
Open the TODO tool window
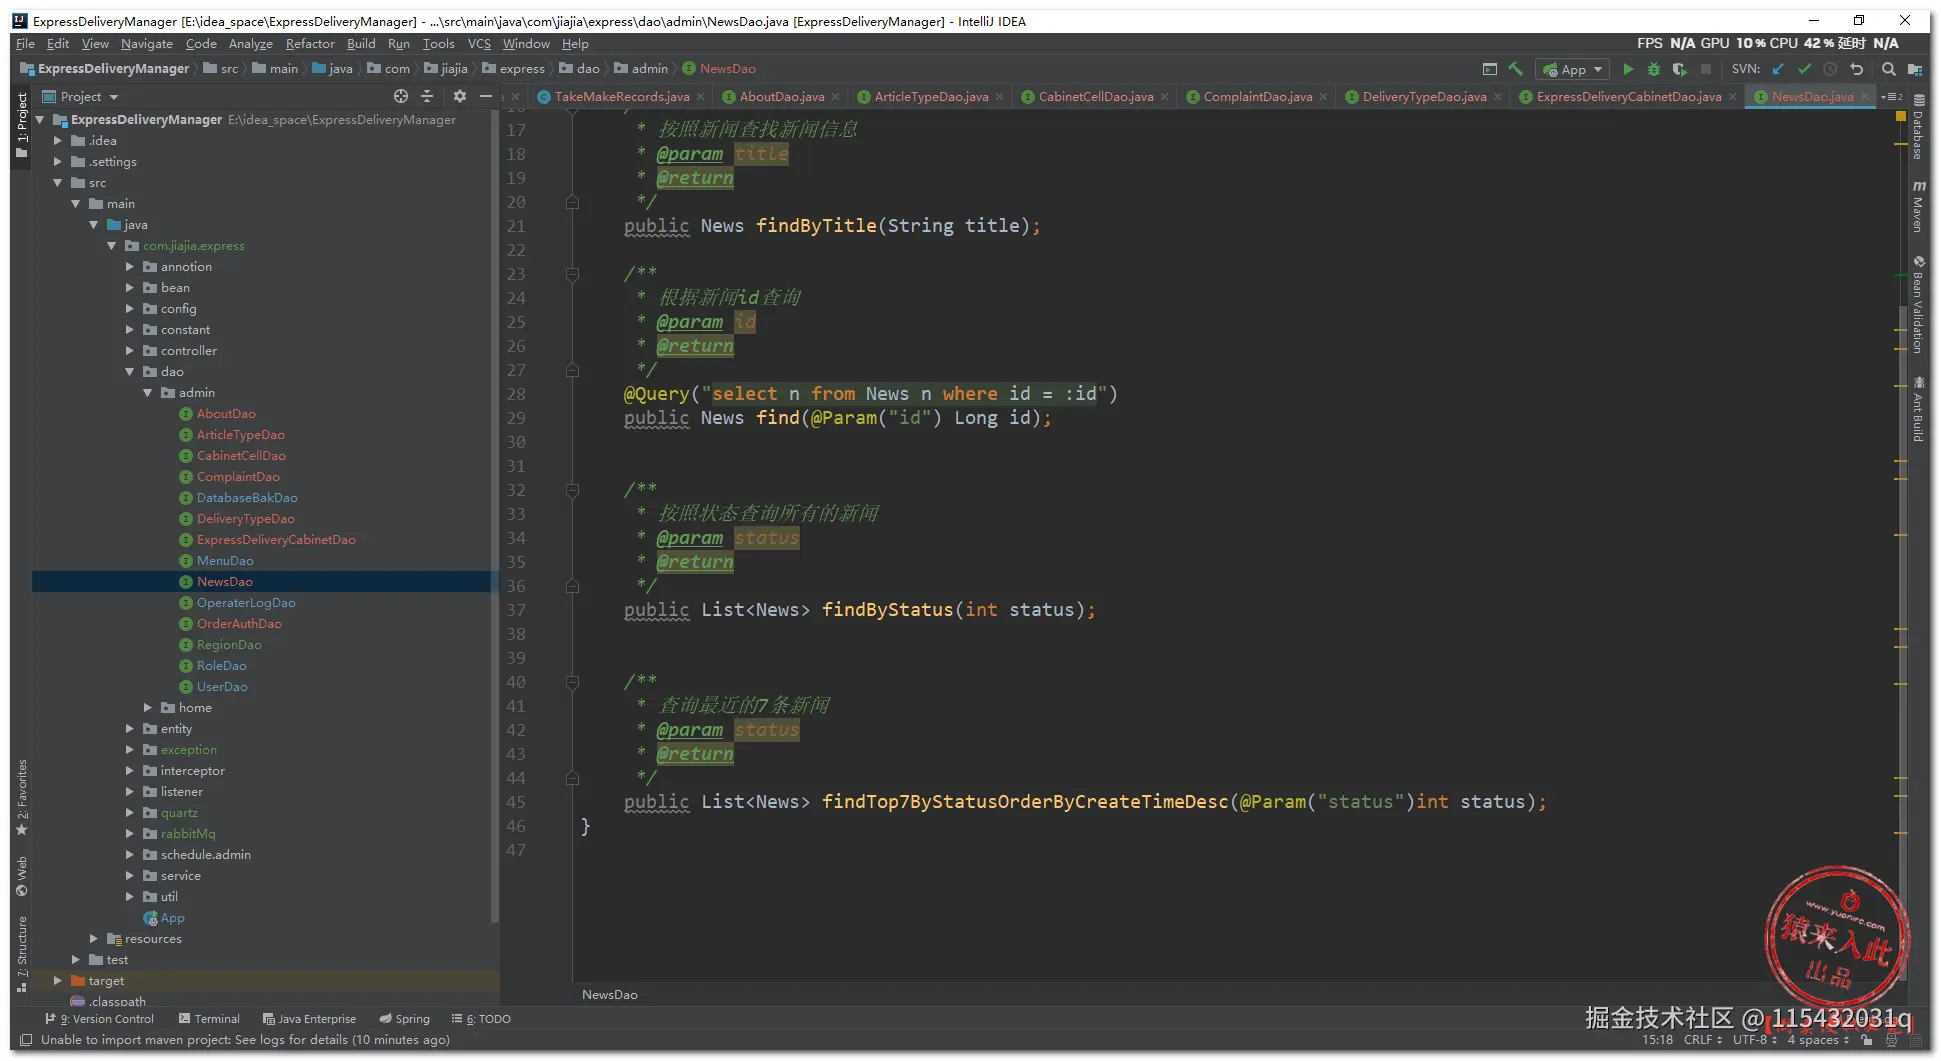coord(481,1019)
